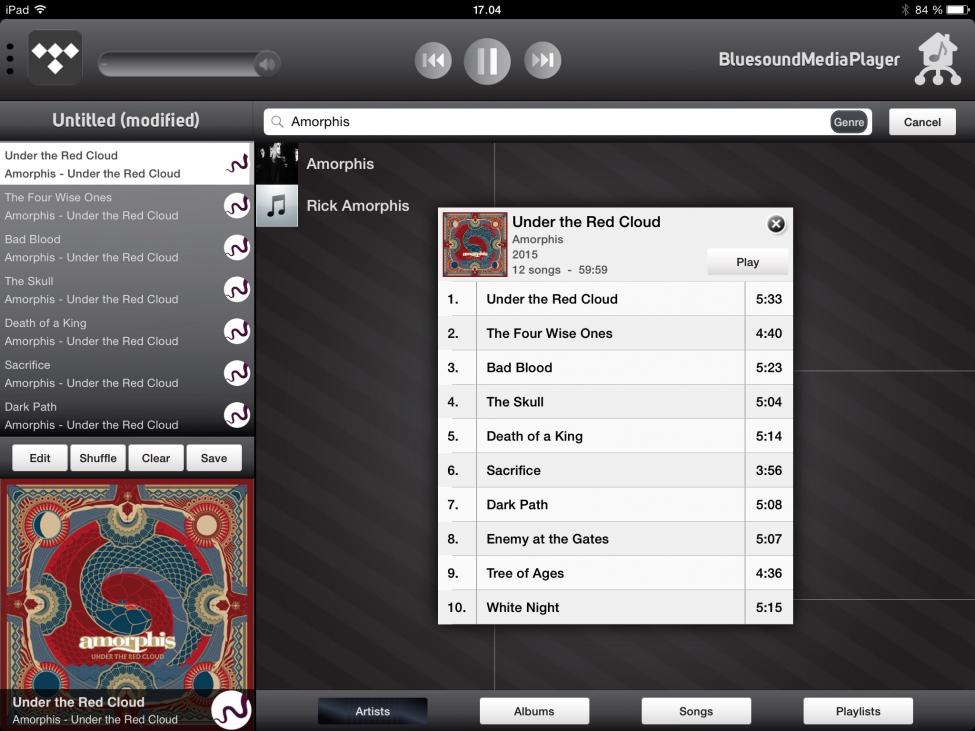975x731 pixels.
Task: Open the three-dot side menu
Action: coord(10,60)
